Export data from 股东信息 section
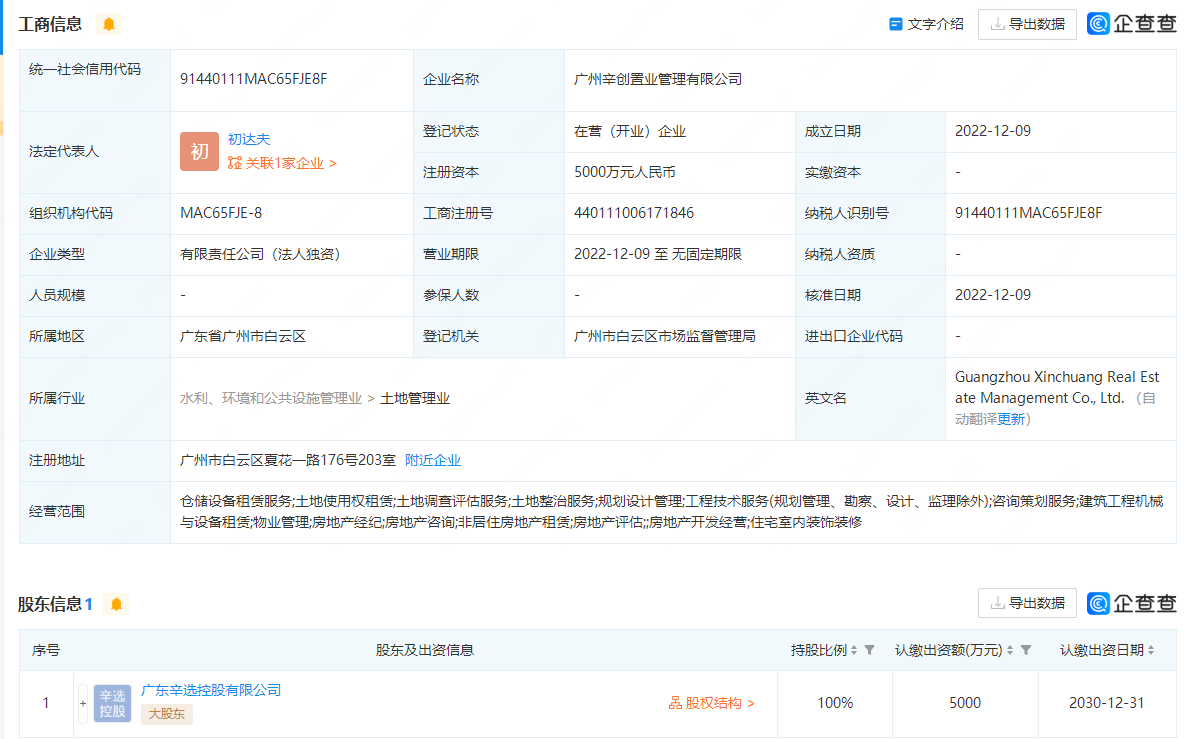The width and height of the screenshot is (1186, 739). coord(1027,603)
